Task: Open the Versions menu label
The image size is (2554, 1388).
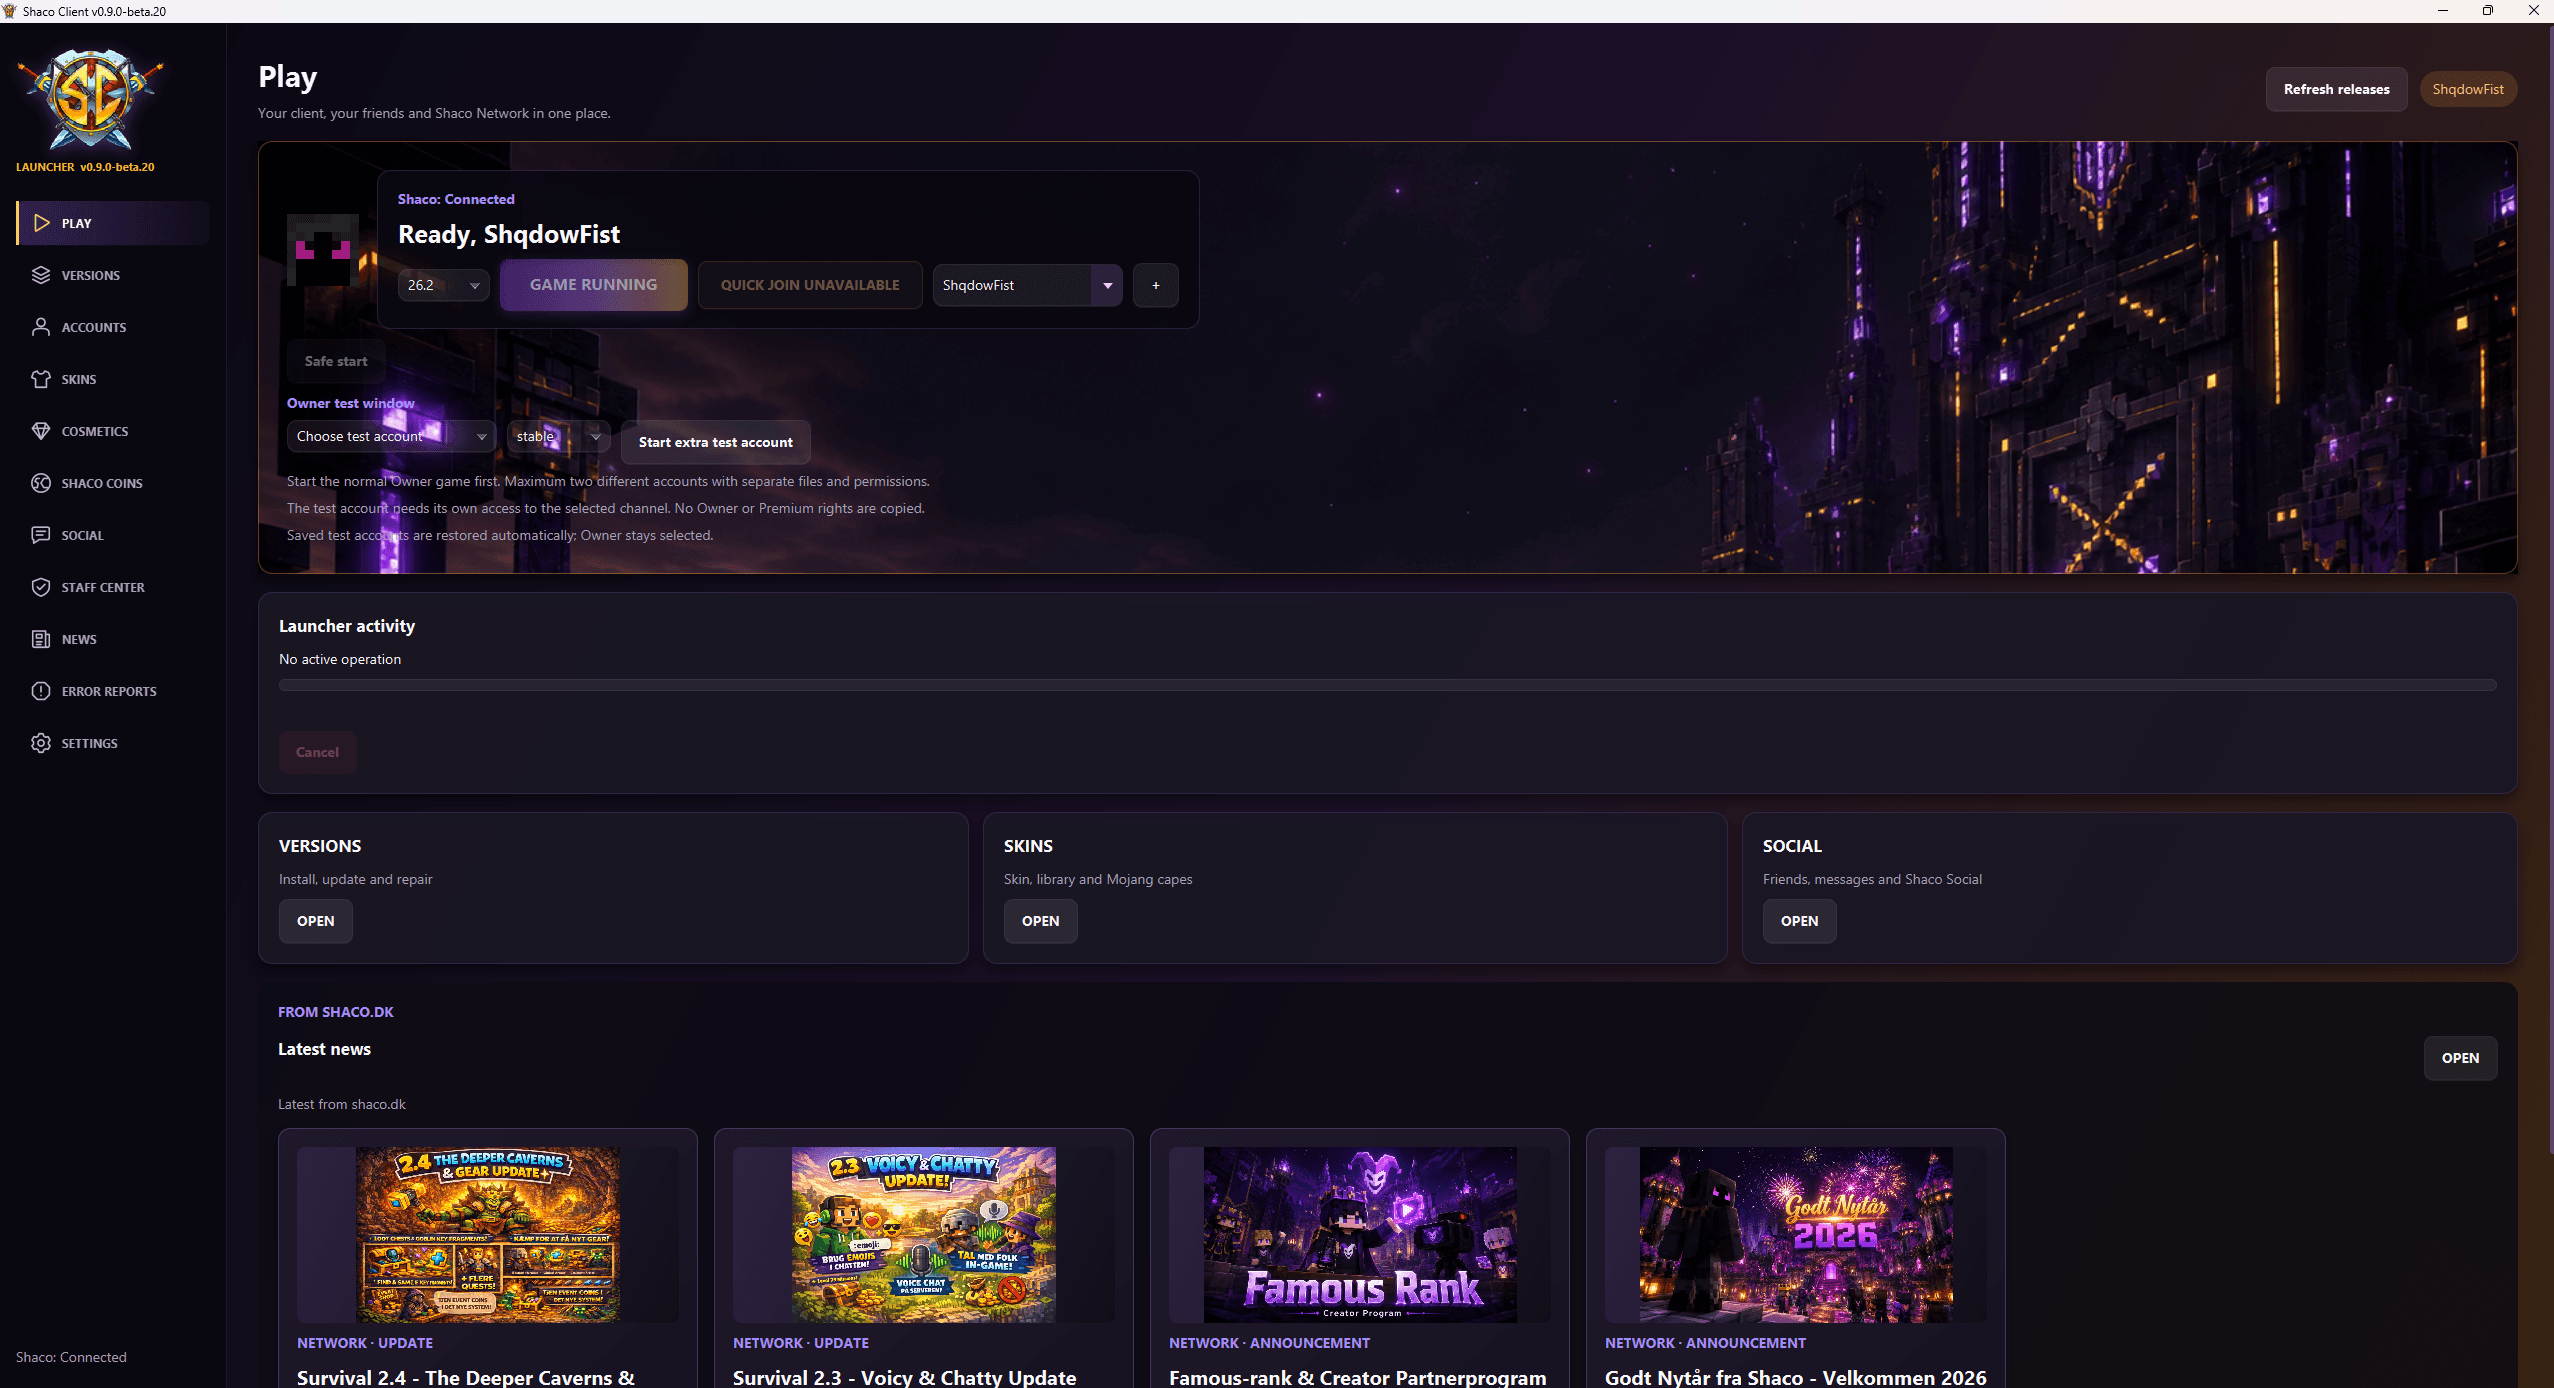Action: 91,275
